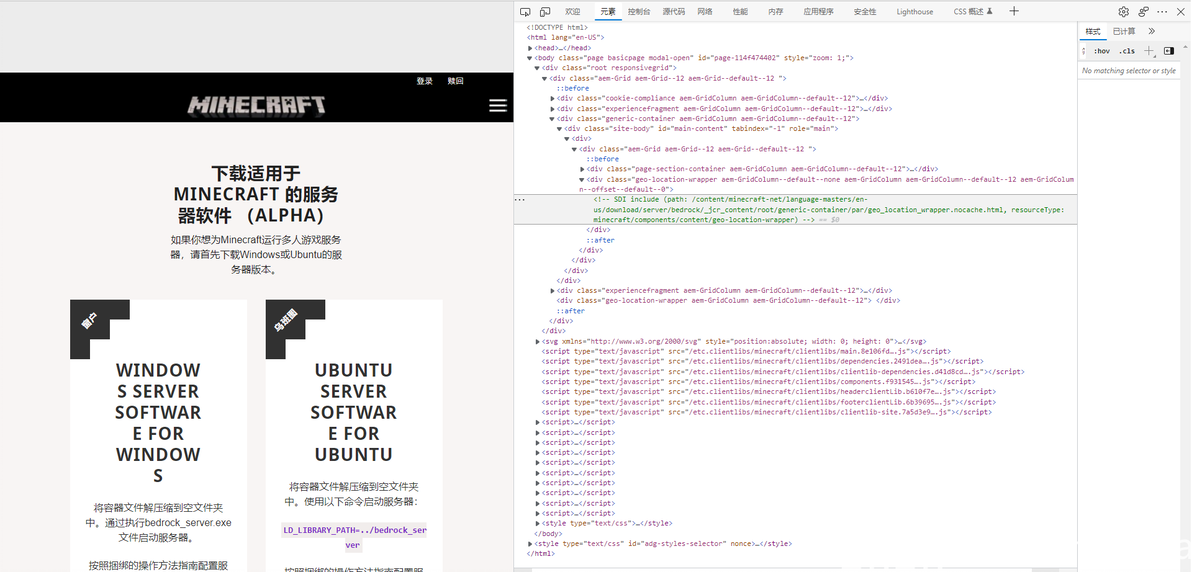The width and height of the screenshot is (1192, 572).
Task: Add new style rule plus icon
Action: pyautogui.click(x=1149, y=51)
